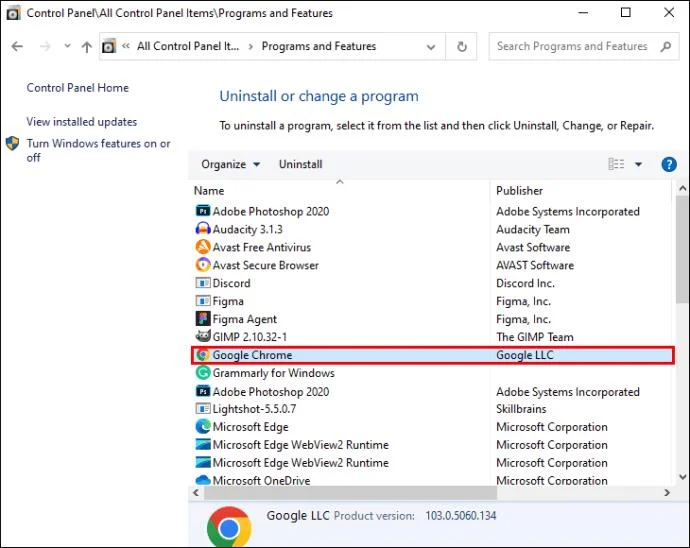Go up one folder level
This screenshot has width=690, height=548.
click(x=87, y=47)
